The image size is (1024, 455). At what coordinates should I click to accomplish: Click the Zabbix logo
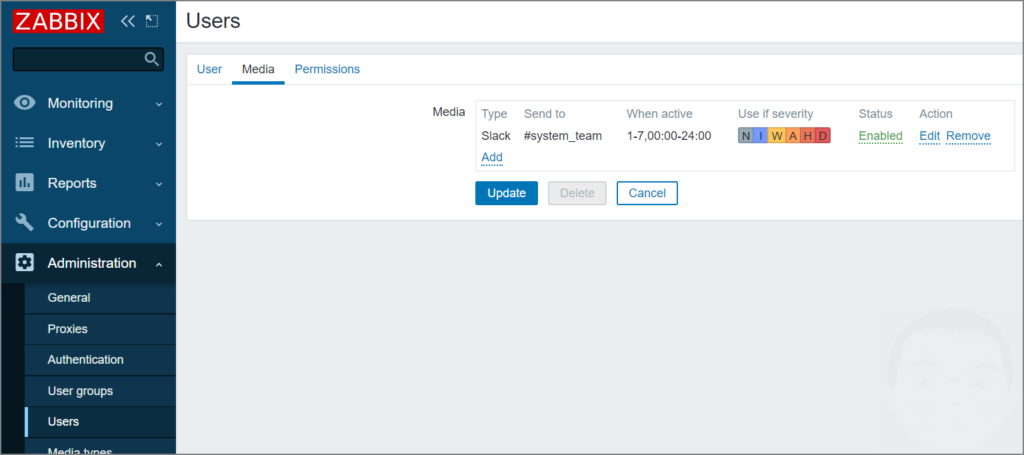tap(58, 21)
